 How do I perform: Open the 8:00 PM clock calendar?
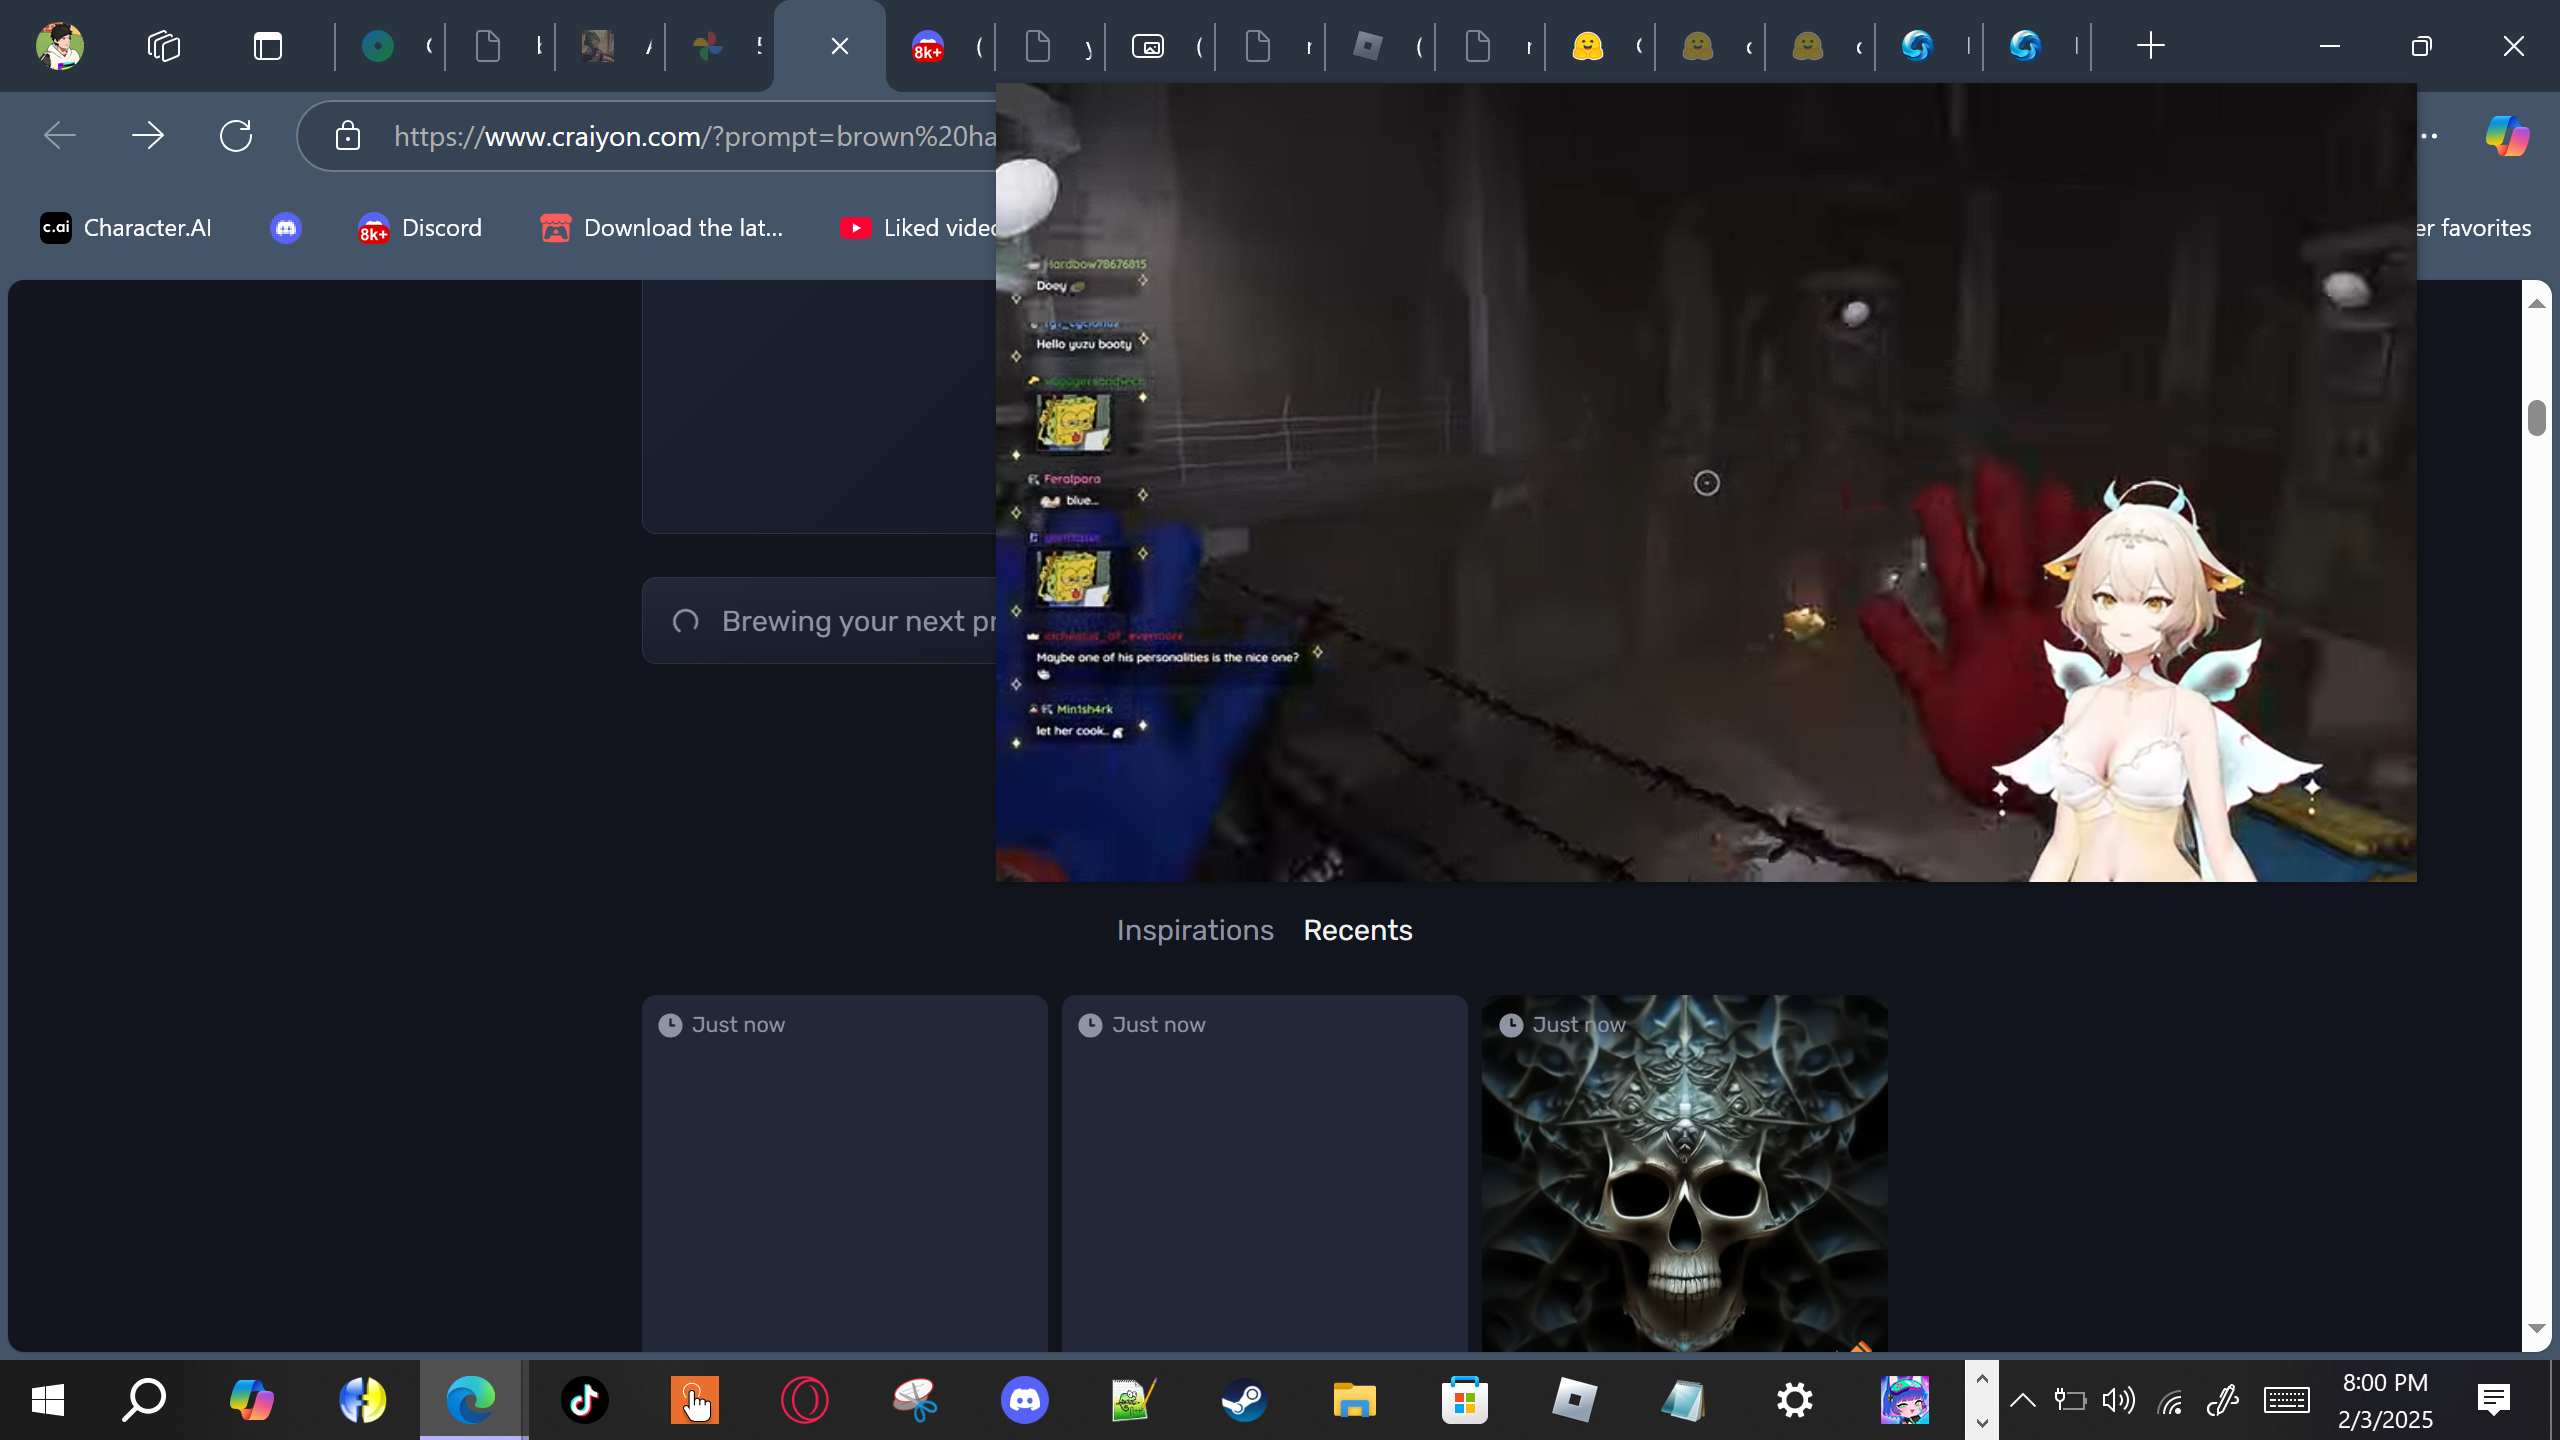[x=2386, y=1400]
